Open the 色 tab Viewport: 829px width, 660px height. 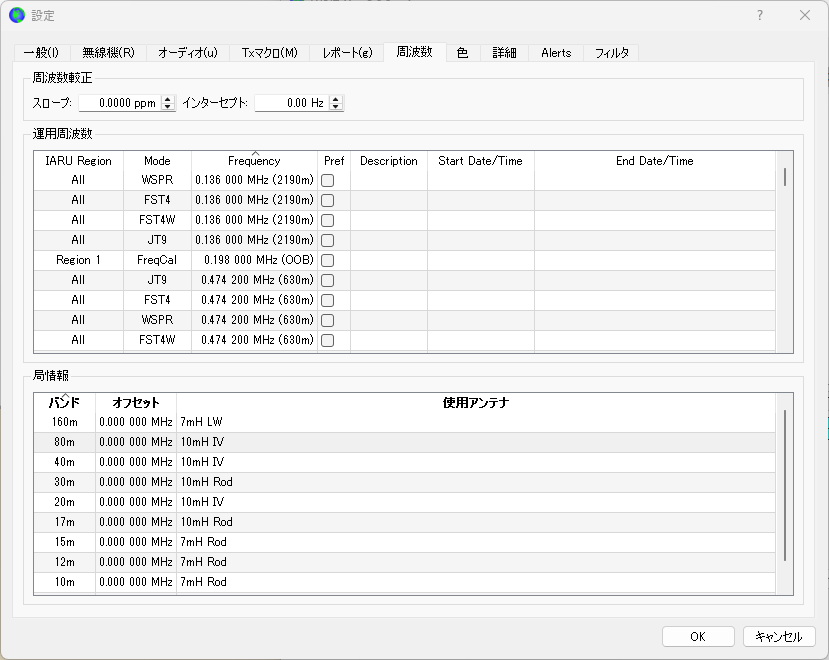click(463, 53)
